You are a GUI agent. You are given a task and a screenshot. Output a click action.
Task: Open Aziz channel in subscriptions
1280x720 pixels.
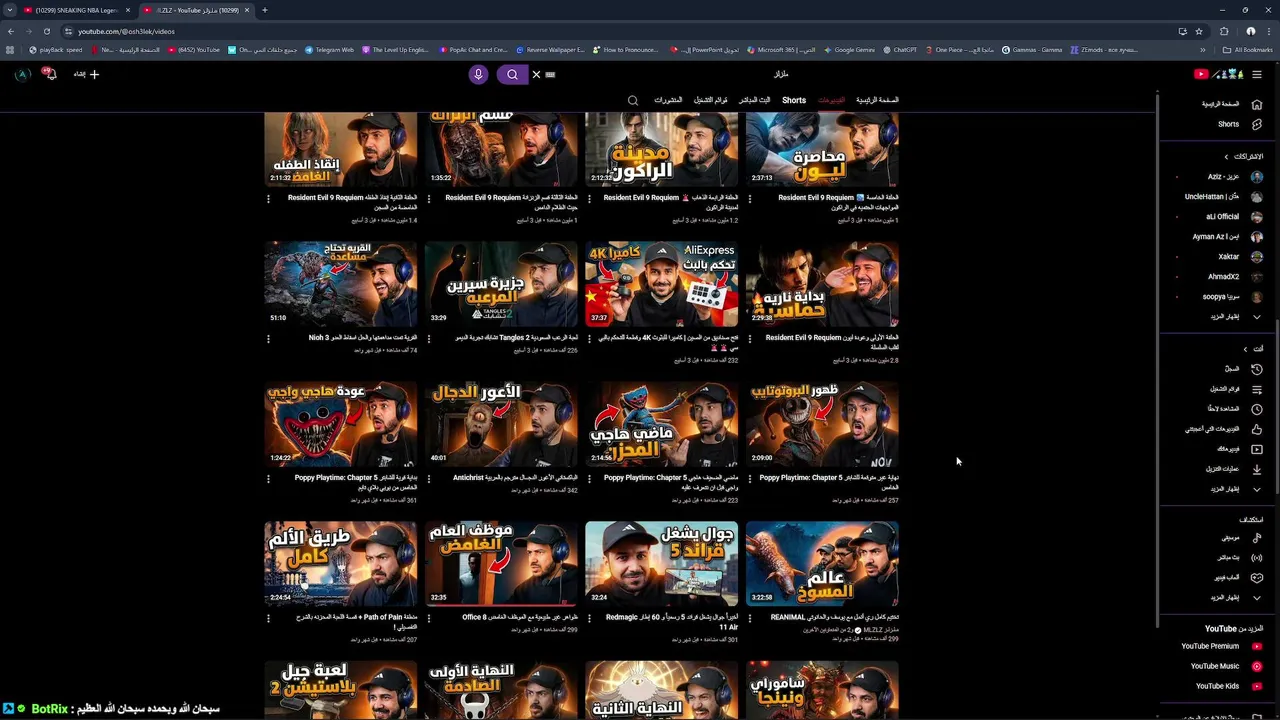pyautogui.click(x=1220, y=177)
